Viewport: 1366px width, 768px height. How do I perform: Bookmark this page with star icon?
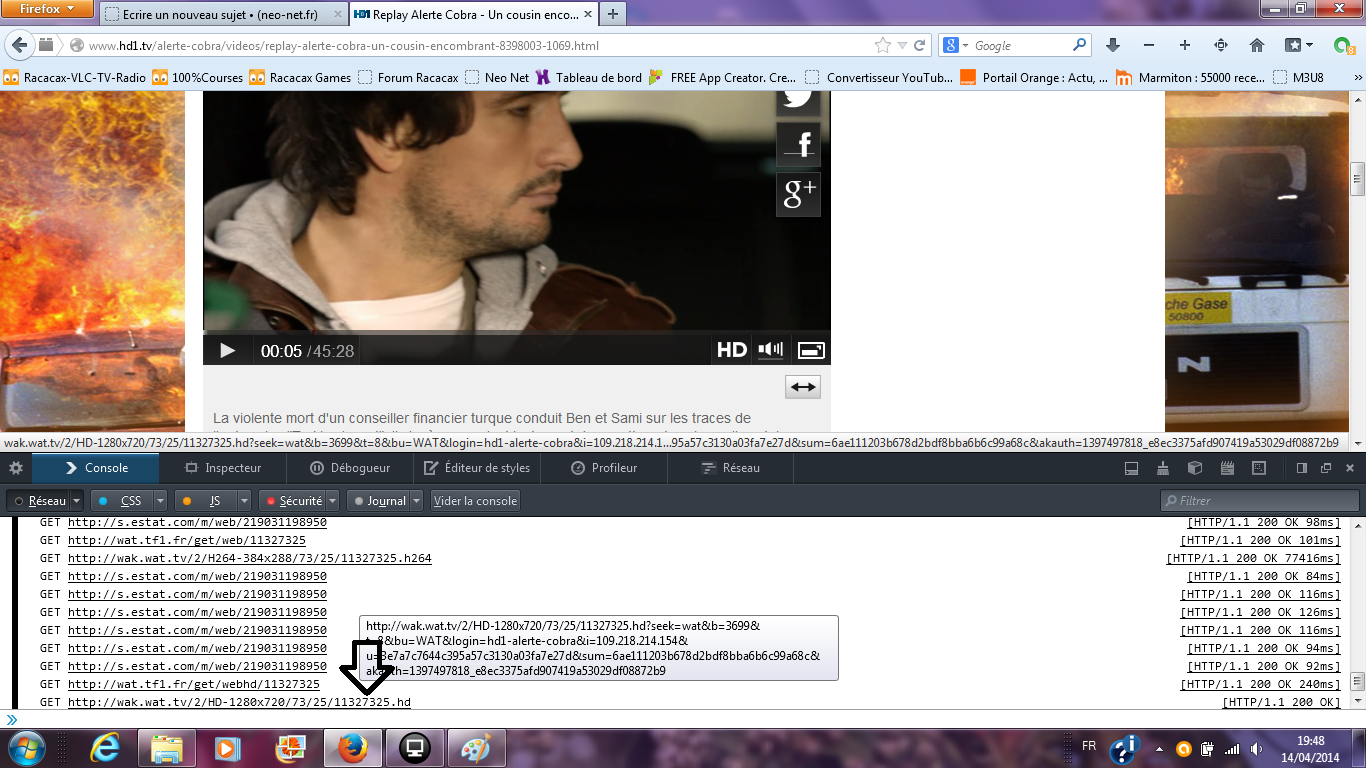(x=882, y=45)
